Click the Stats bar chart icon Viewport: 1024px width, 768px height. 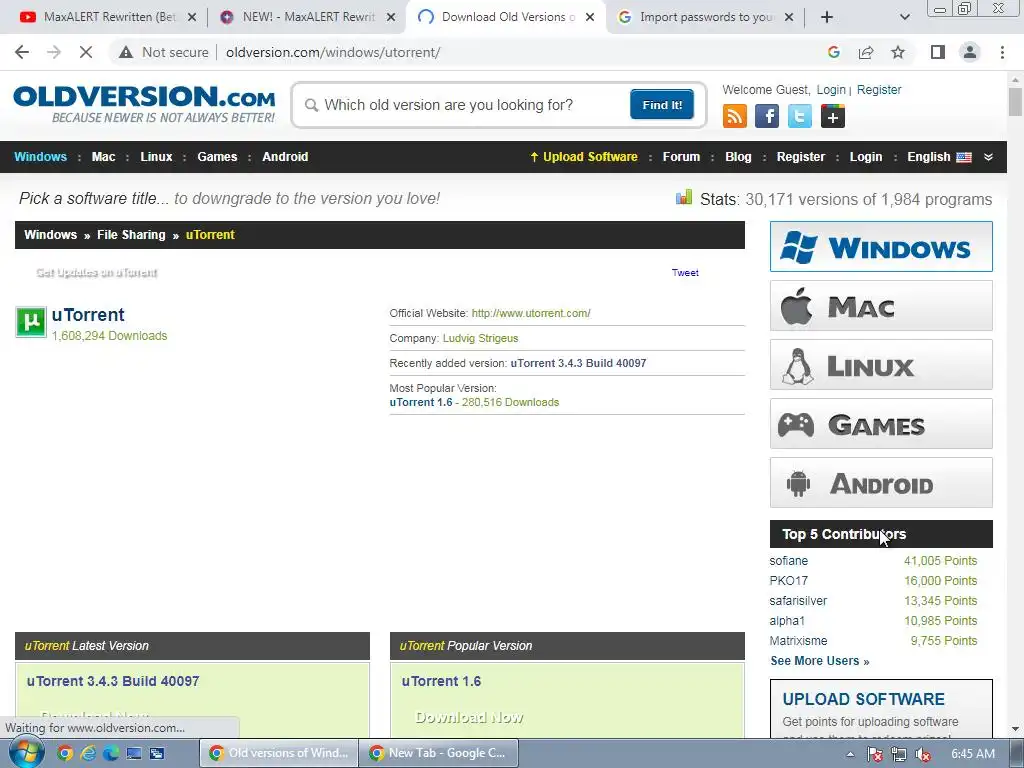pos(684,197)
